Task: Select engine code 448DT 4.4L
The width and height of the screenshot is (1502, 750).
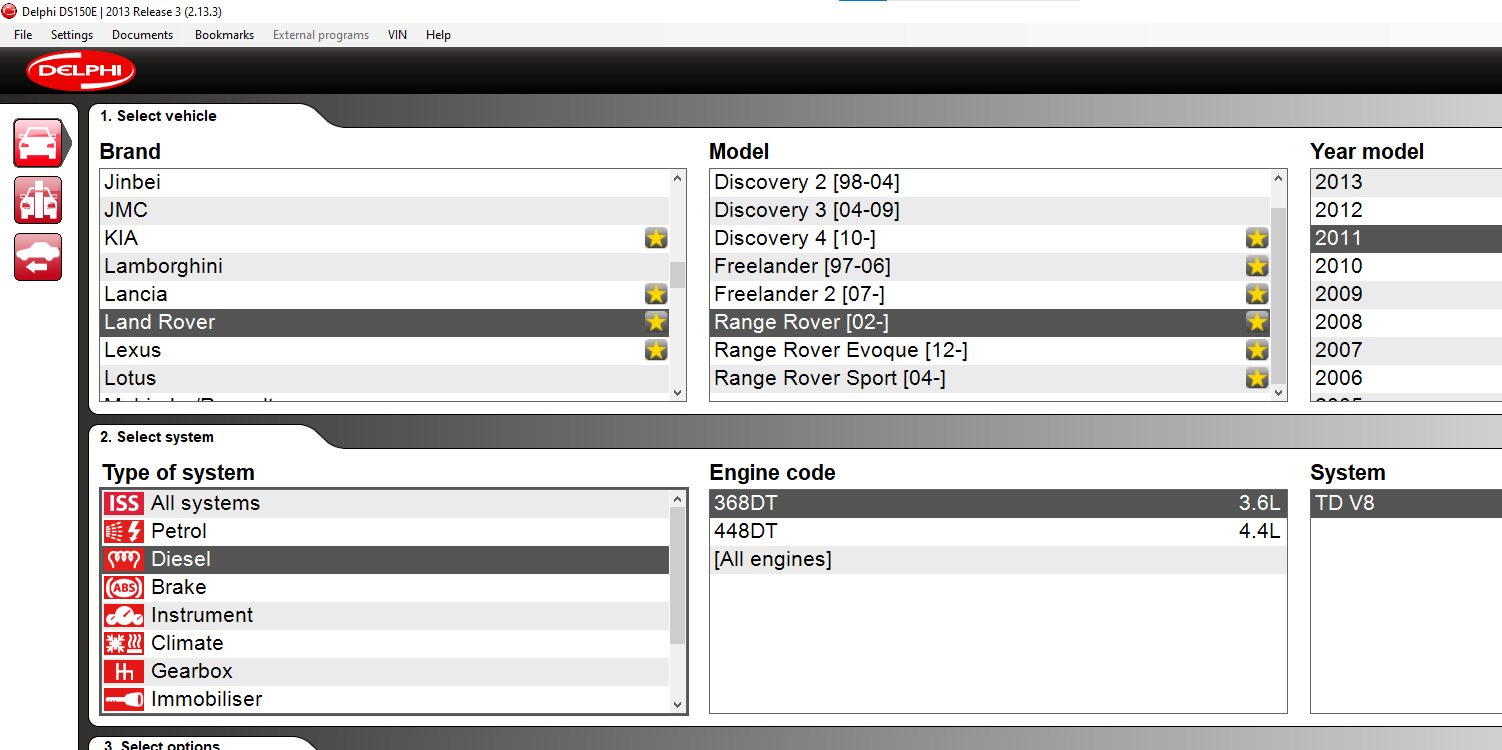Action: click(x=998, y=531)
